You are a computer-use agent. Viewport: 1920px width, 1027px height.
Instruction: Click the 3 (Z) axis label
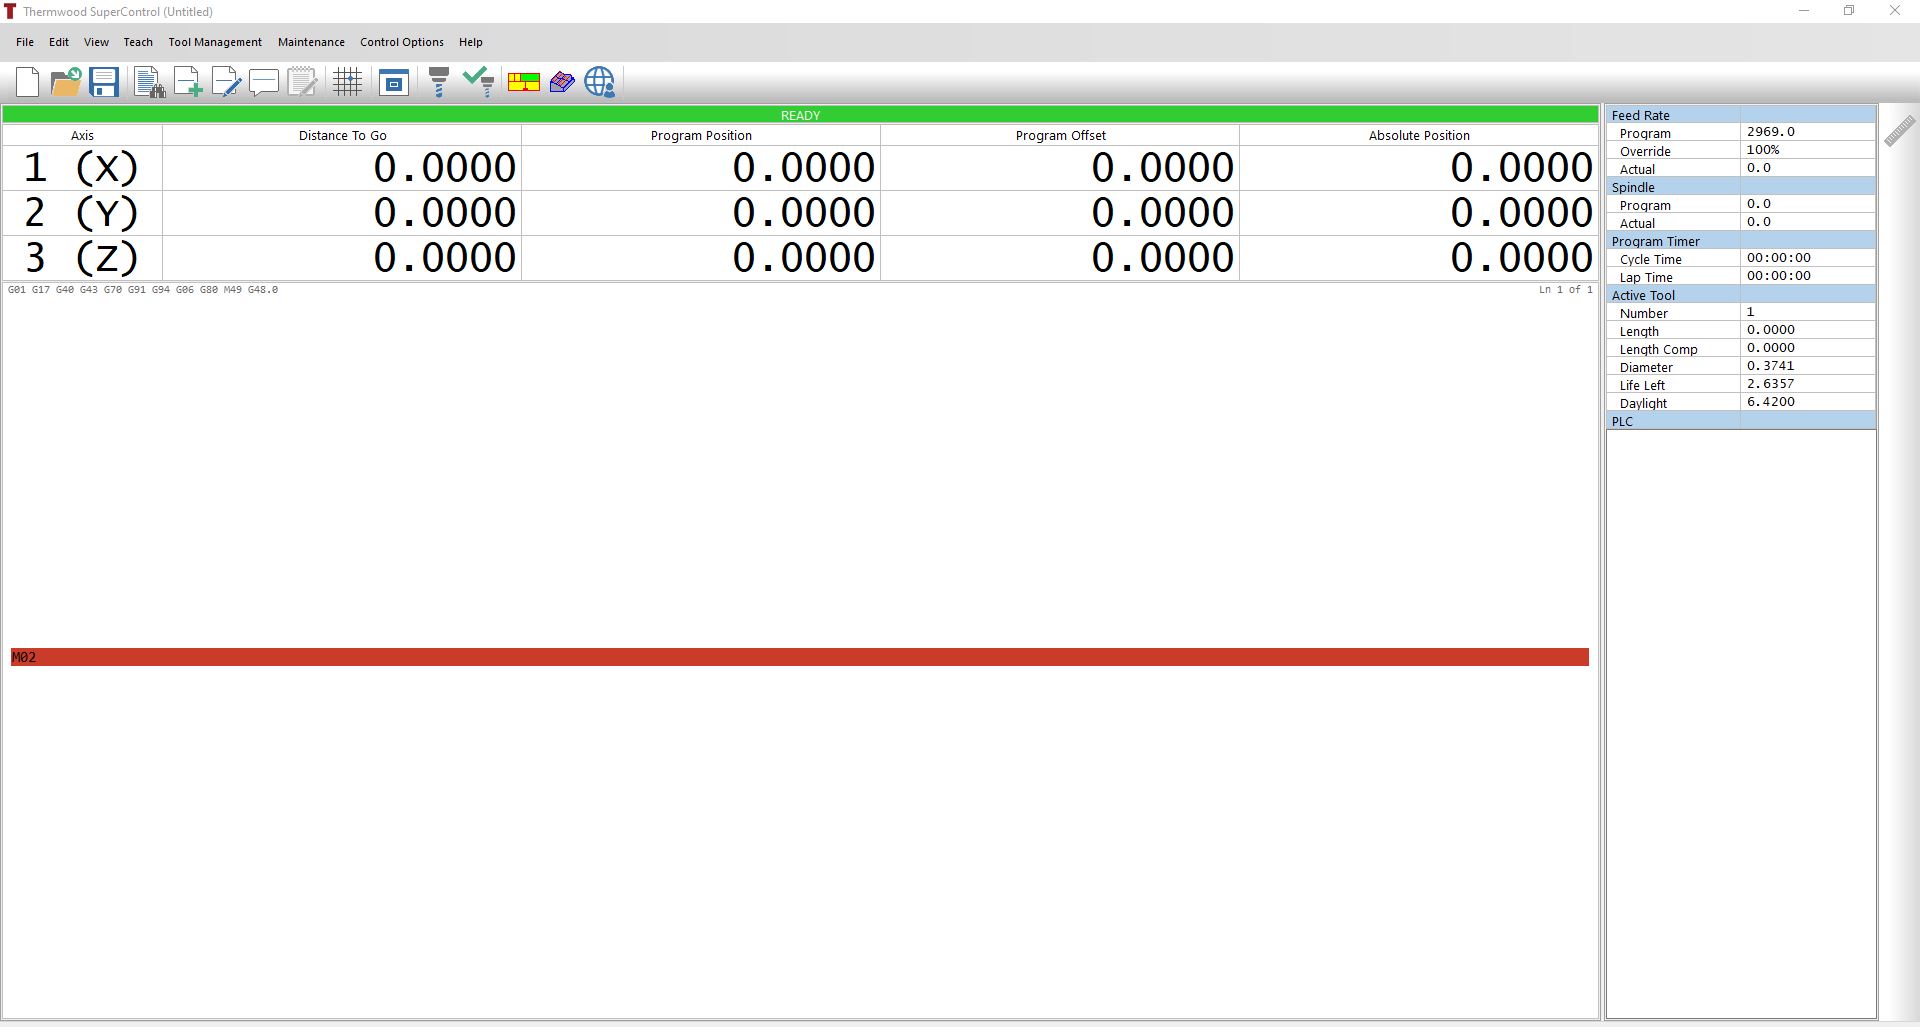pos(82,258)
